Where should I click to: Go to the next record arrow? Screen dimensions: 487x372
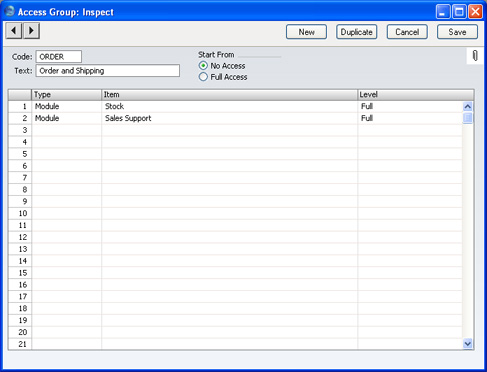(x=31, y=31)
